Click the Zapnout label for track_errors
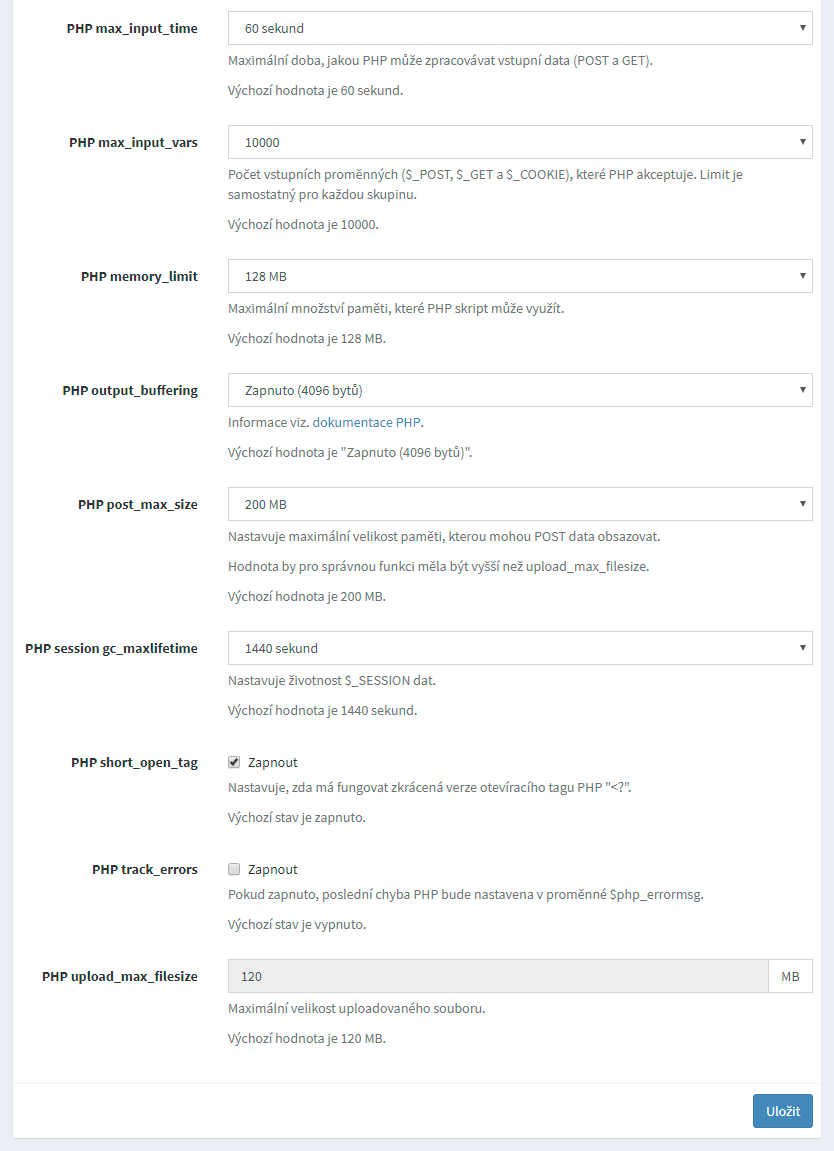The width and height of the screenshot is (834, 1151). [x=272, y=870]
